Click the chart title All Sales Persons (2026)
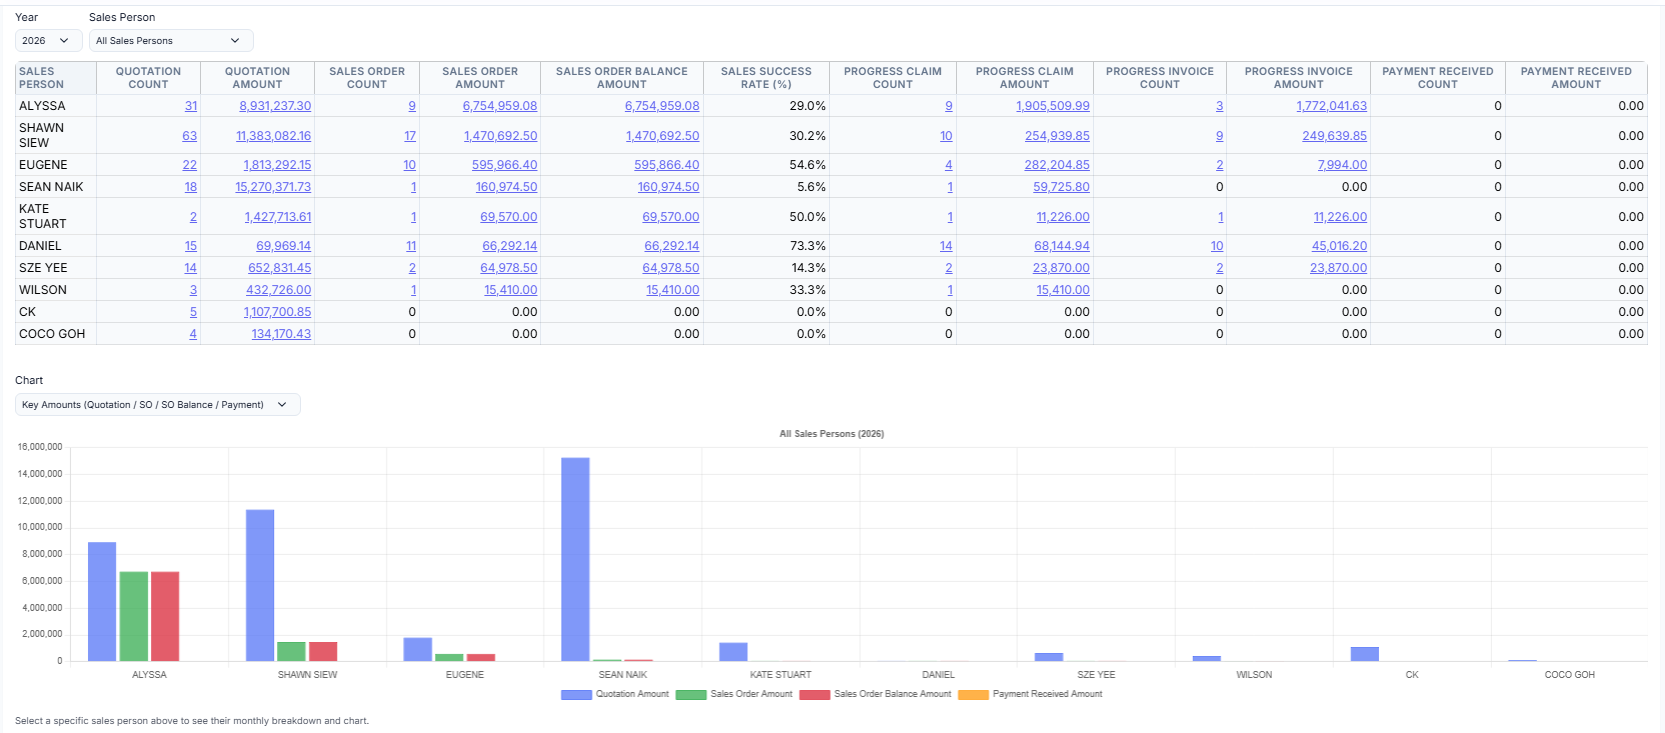The height and width of the screenshot is (733, 1665). (832, 434)
